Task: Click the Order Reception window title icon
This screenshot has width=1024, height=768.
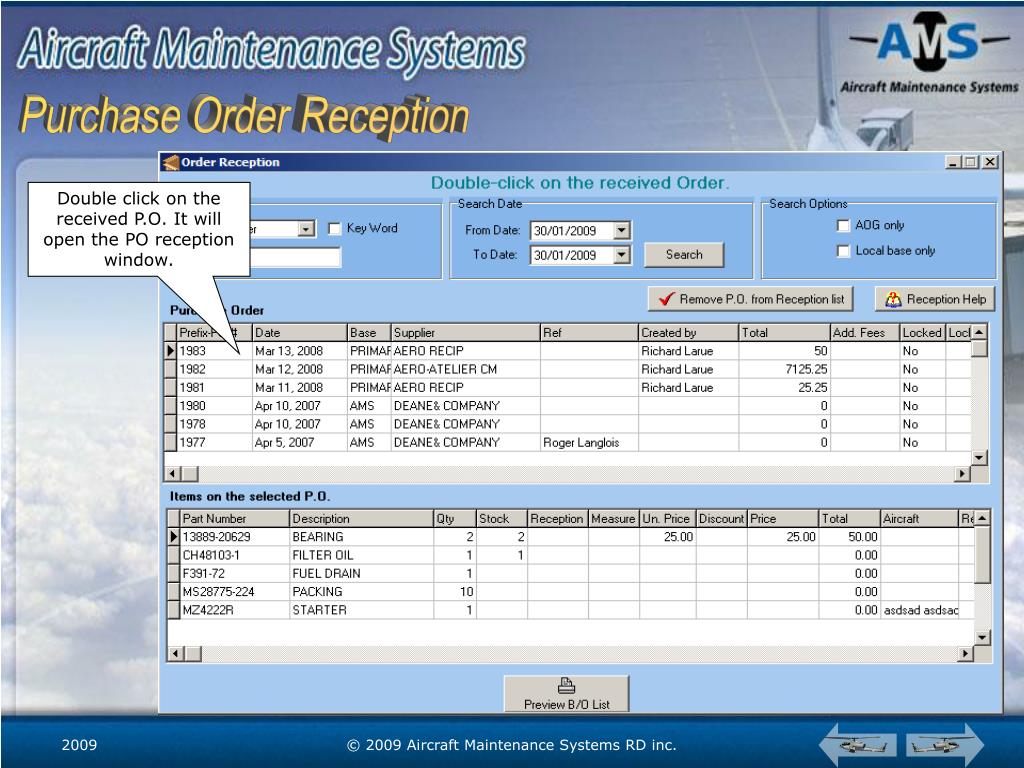Action: (170, 162)
